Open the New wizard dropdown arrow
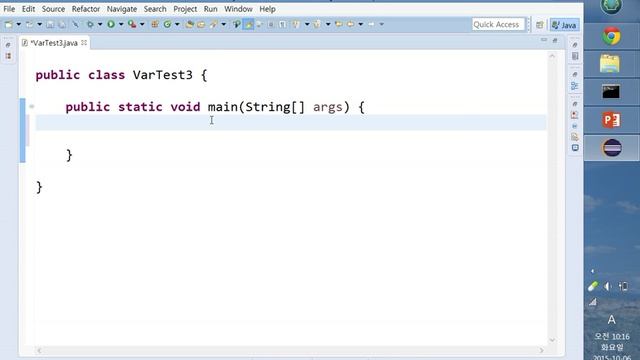This screenshot has width=640, height=360. click(18, 24)
